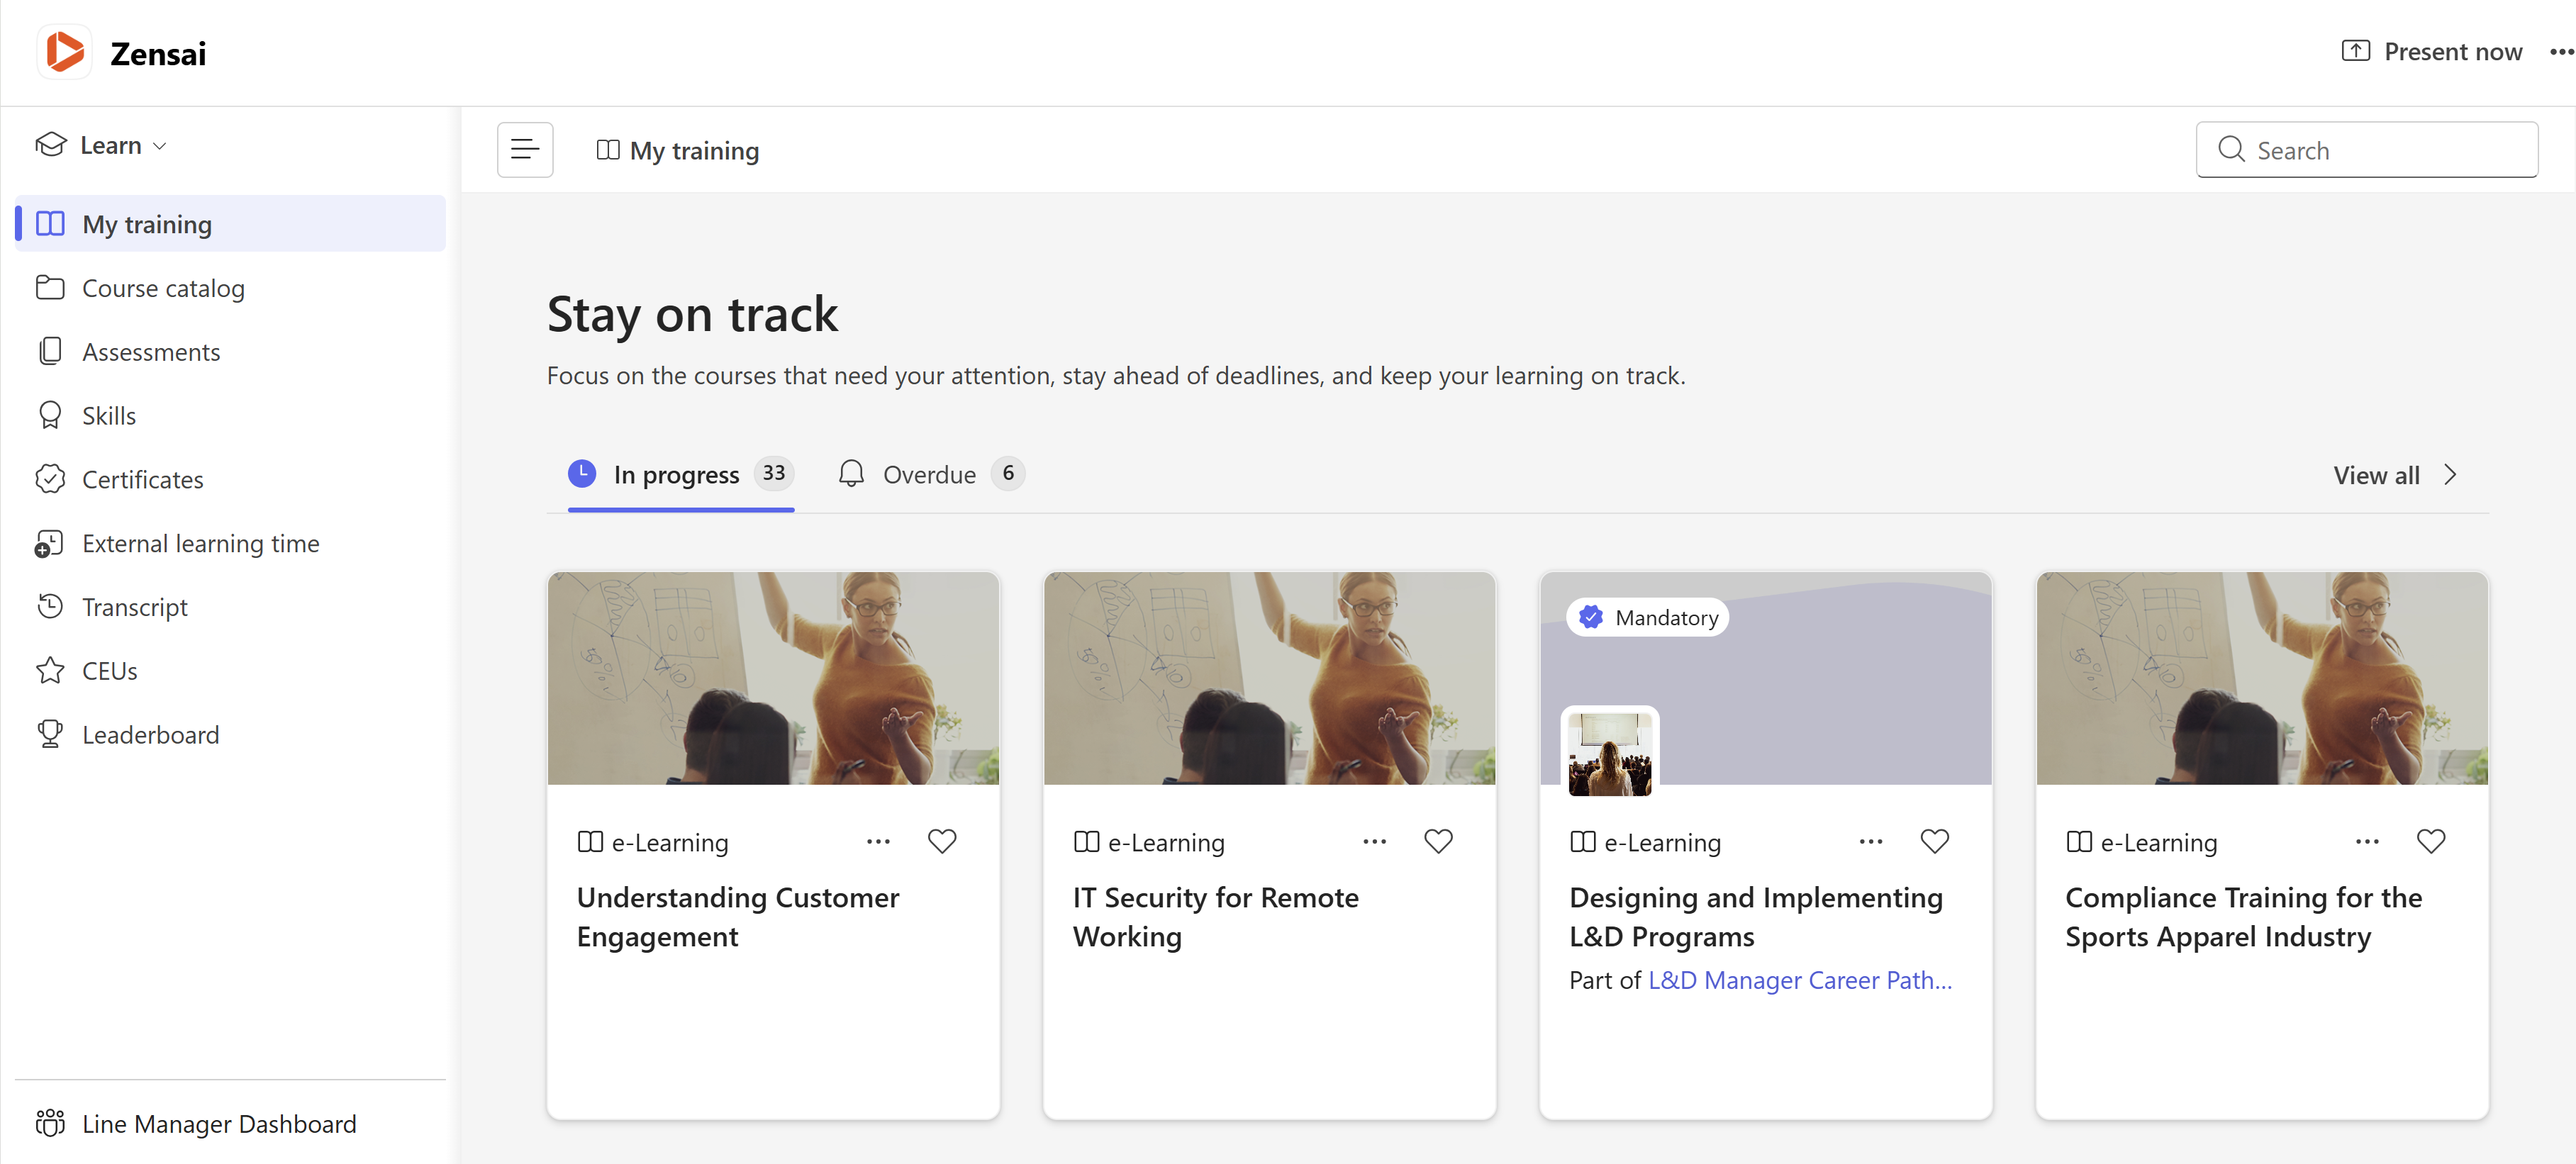Open Certificates in the sidebar

231,480
